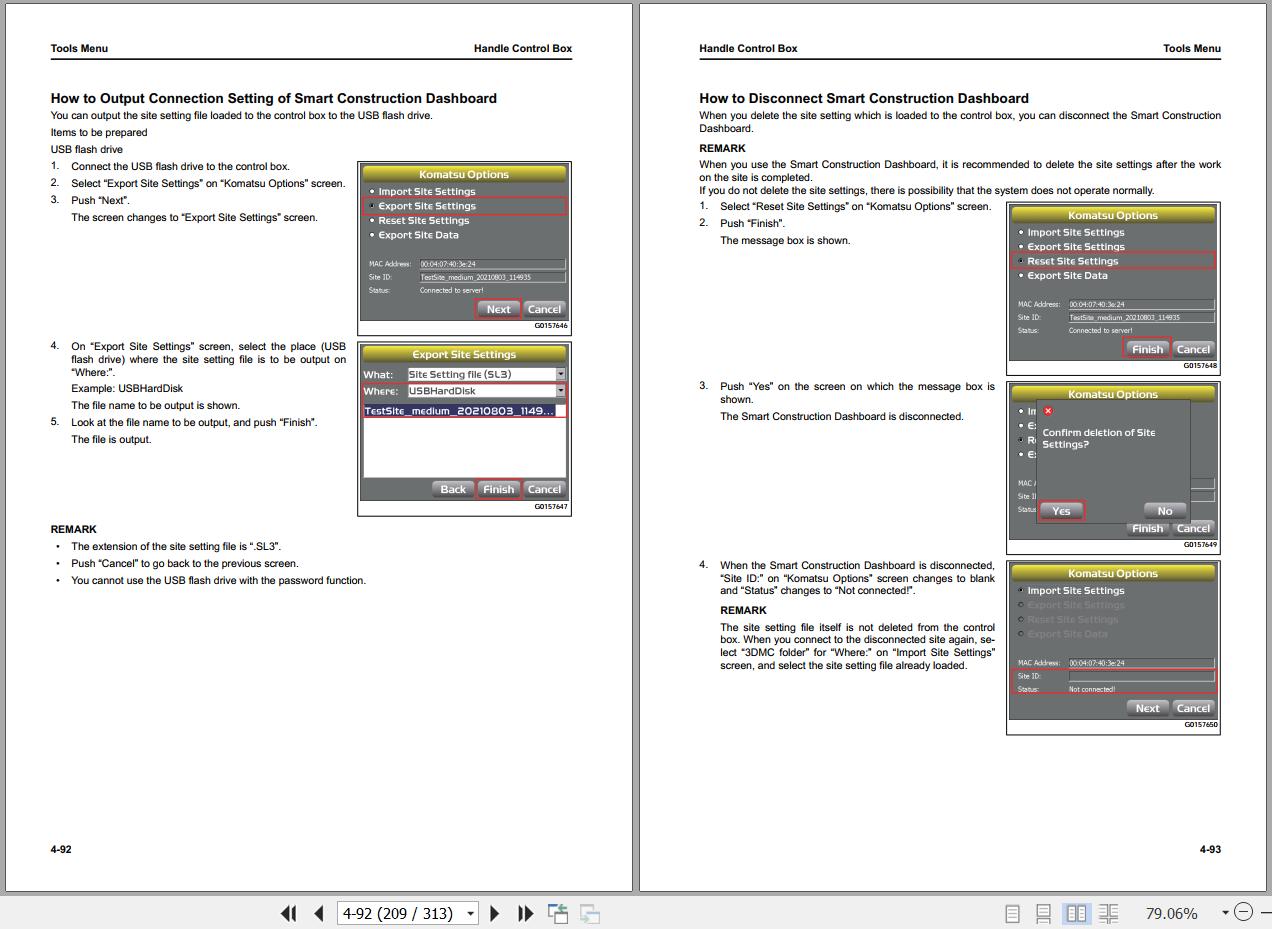Screen dimensions: 1272x929
Task: Click the "Where:" USBHardDisk dropdown
Action: pos(486,391)
